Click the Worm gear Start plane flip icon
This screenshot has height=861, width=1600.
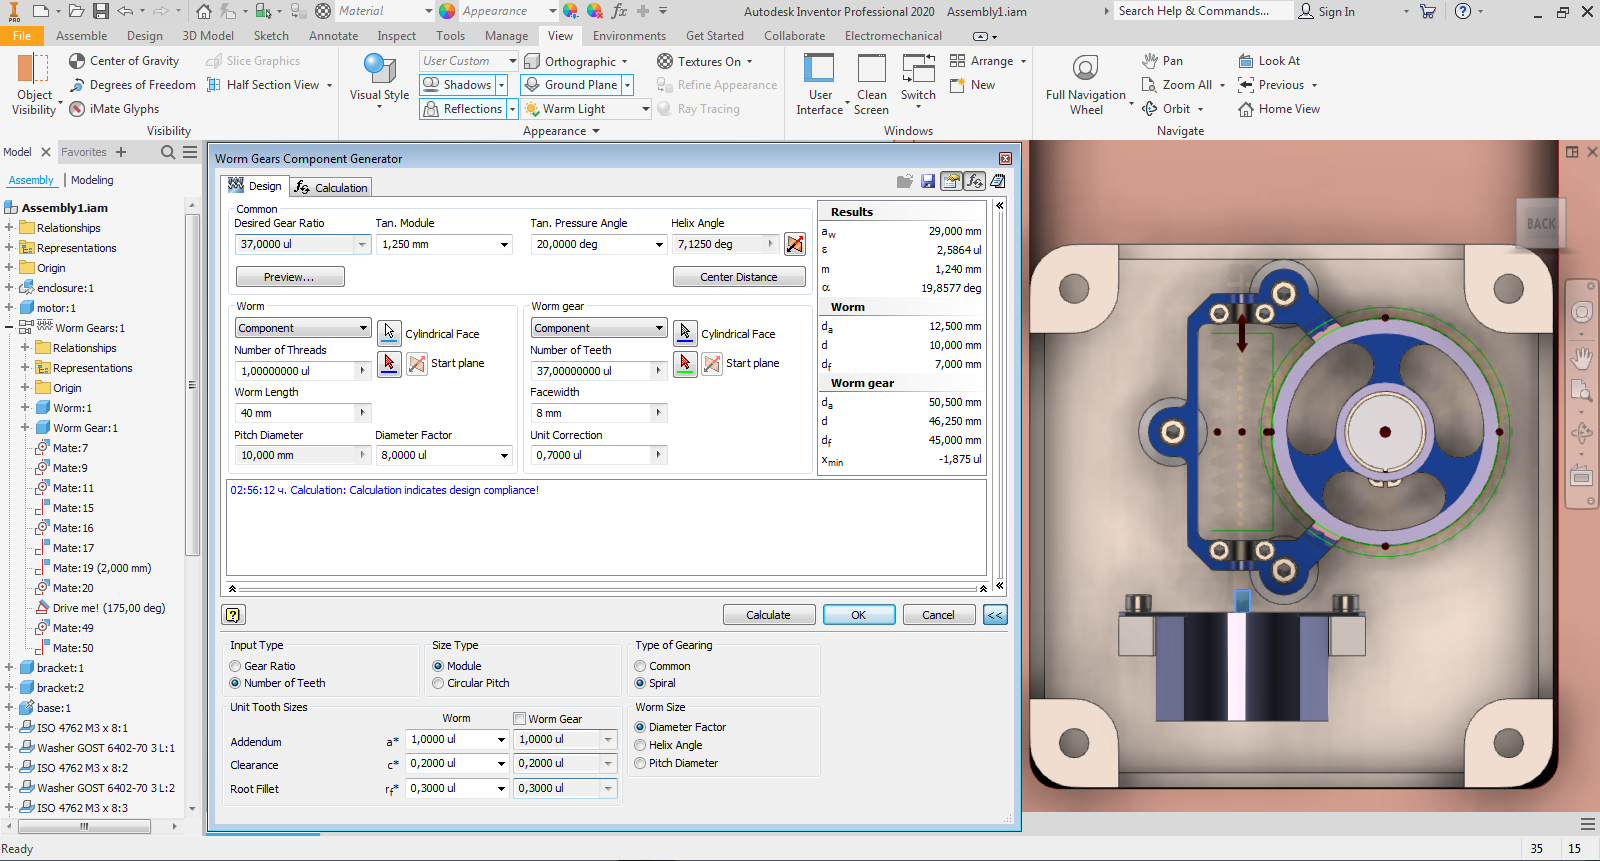712,364
